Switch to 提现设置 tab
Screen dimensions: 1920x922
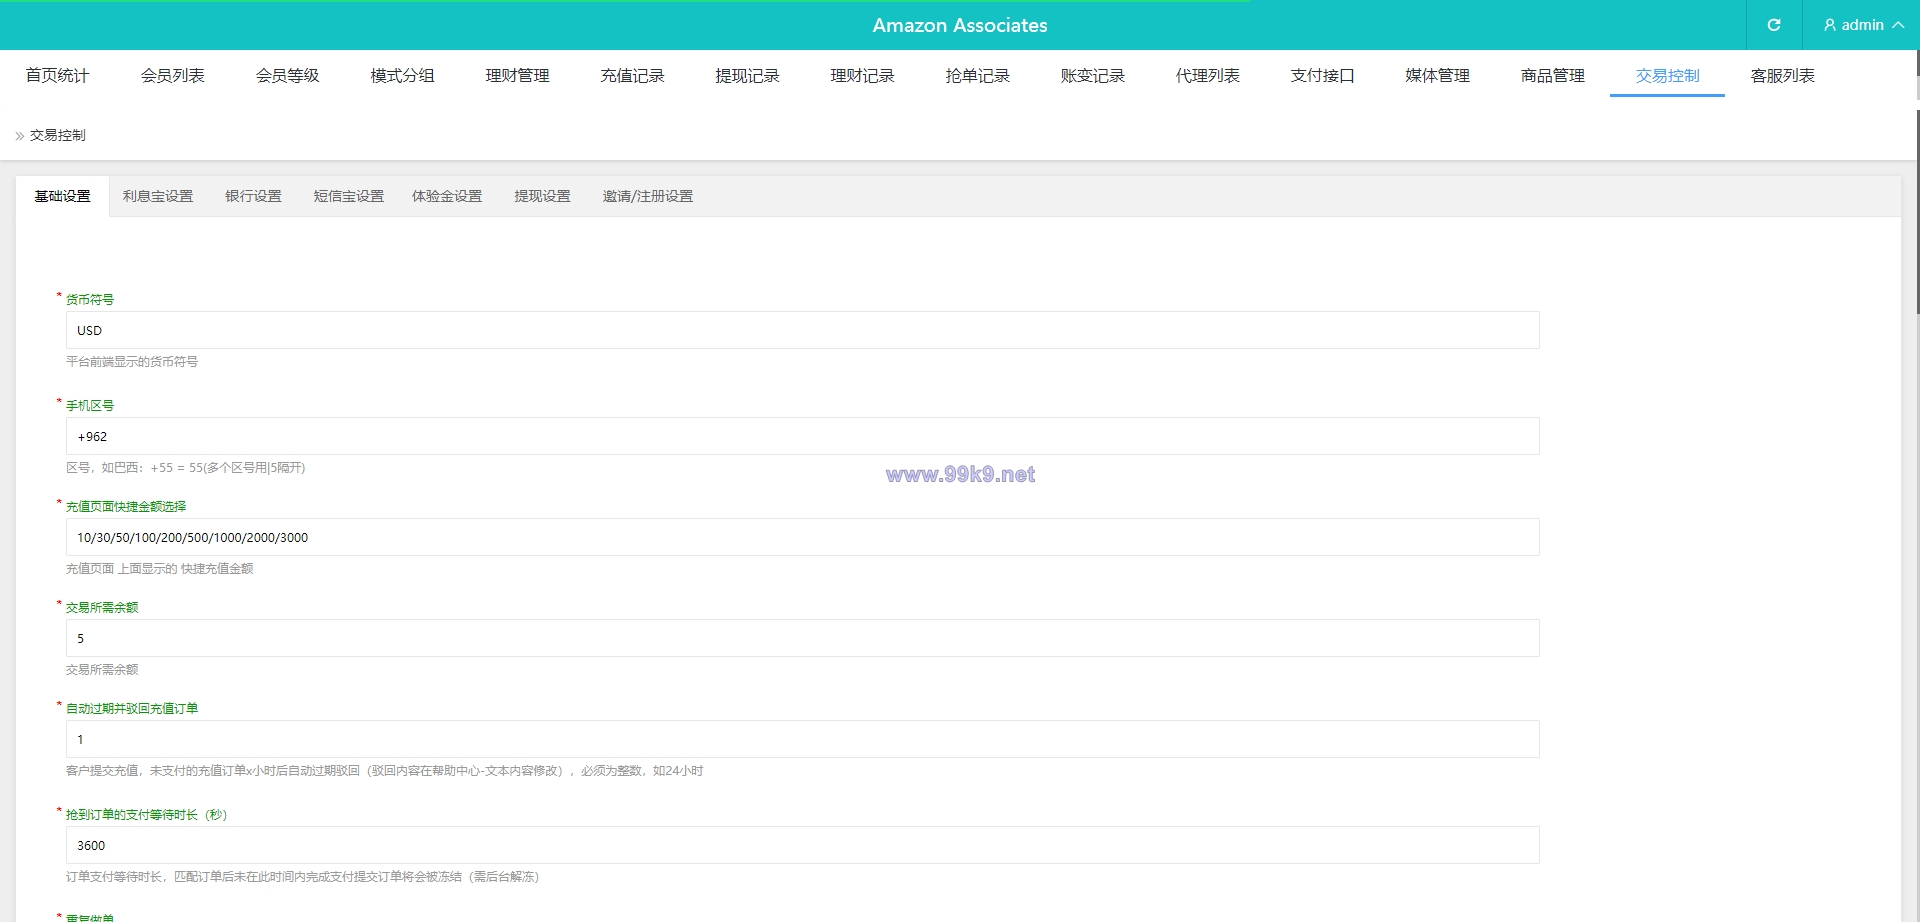[542, 196]
